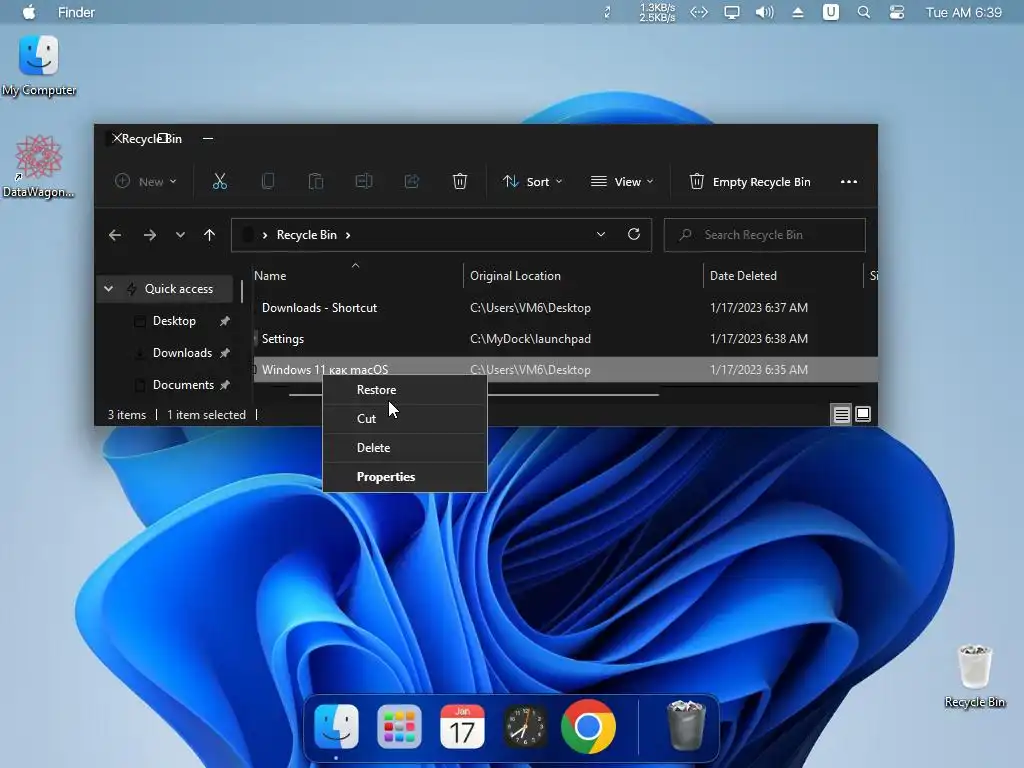Choose Cut from context menu
The height and width of the screenshot is (768, 1024).
(x=405, y=419)
